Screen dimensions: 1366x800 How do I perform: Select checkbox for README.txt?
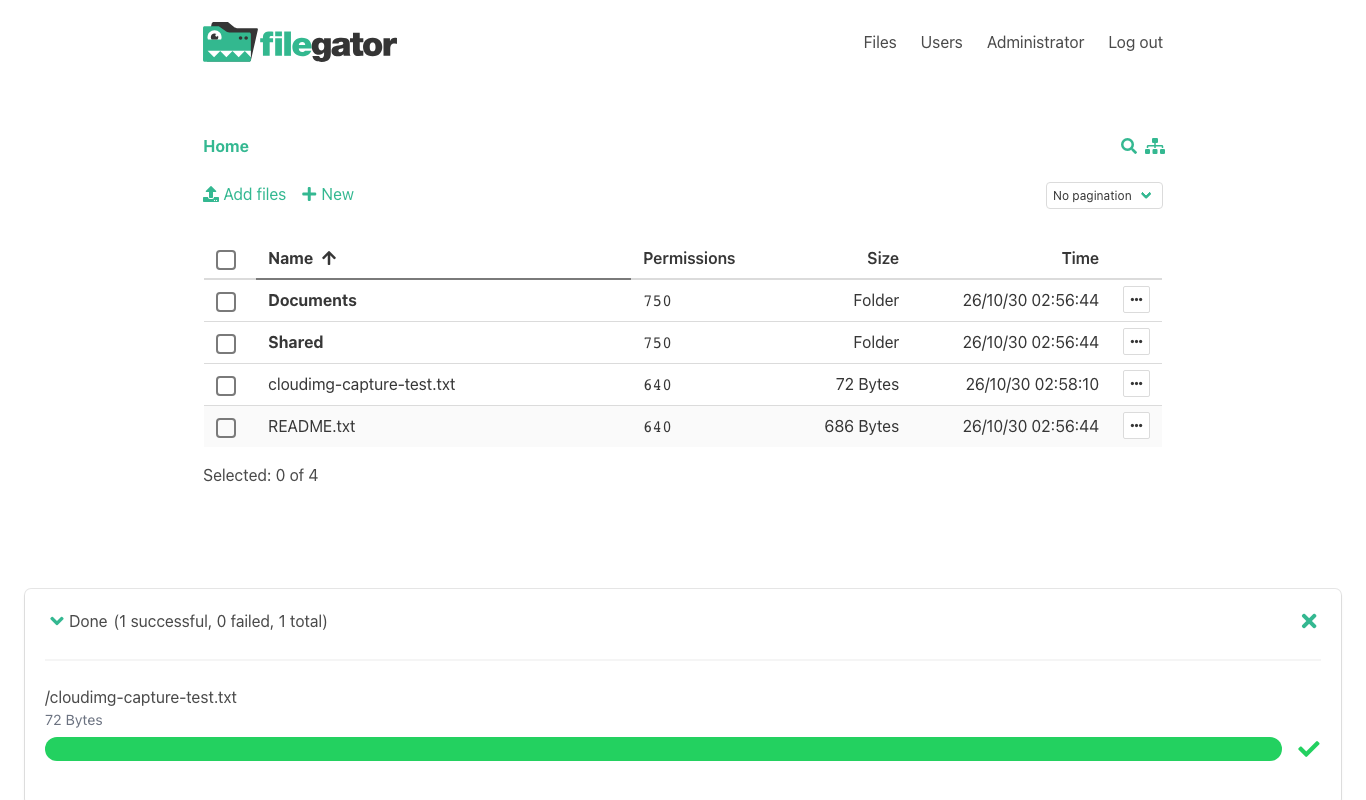tap(226, 428)
